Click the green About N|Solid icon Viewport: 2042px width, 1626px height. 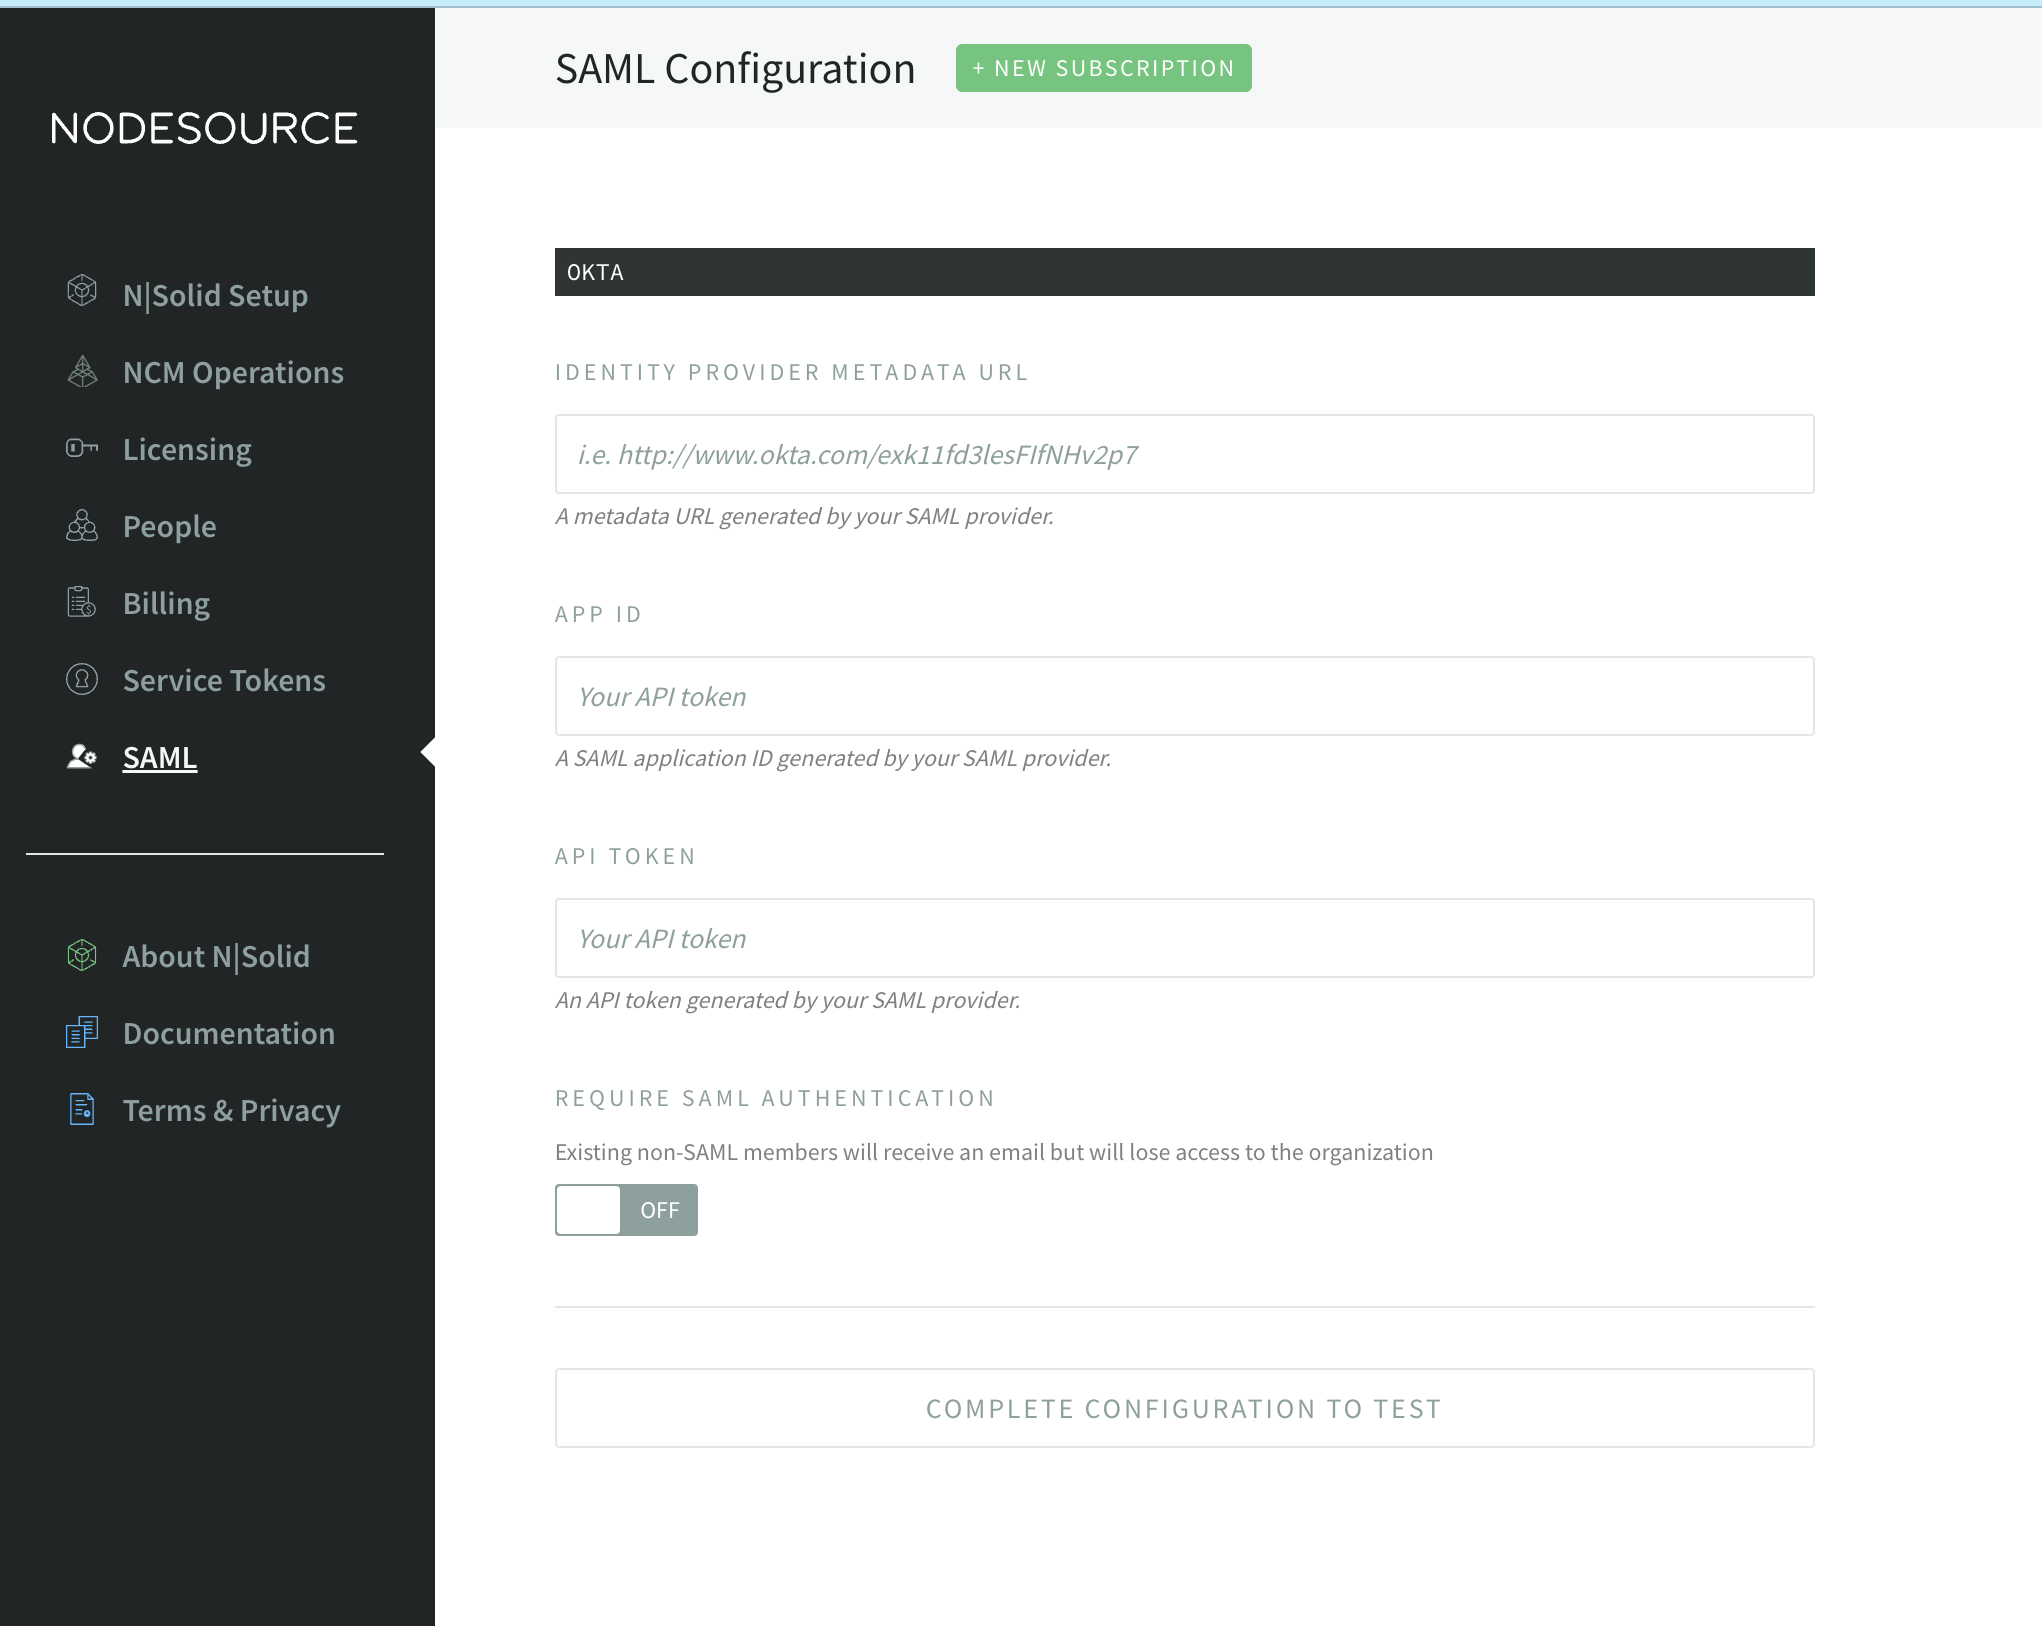point(82,955)
